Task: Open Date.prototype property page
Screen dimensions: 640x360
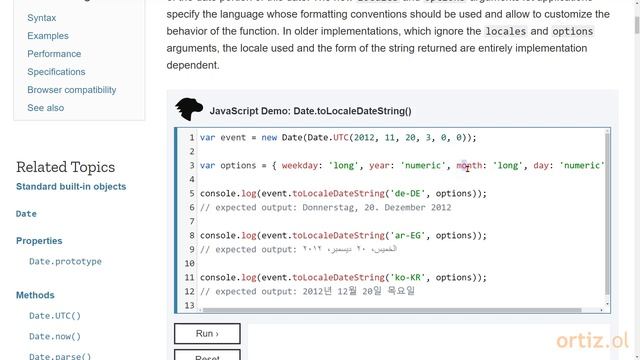Action: (65, 262)
